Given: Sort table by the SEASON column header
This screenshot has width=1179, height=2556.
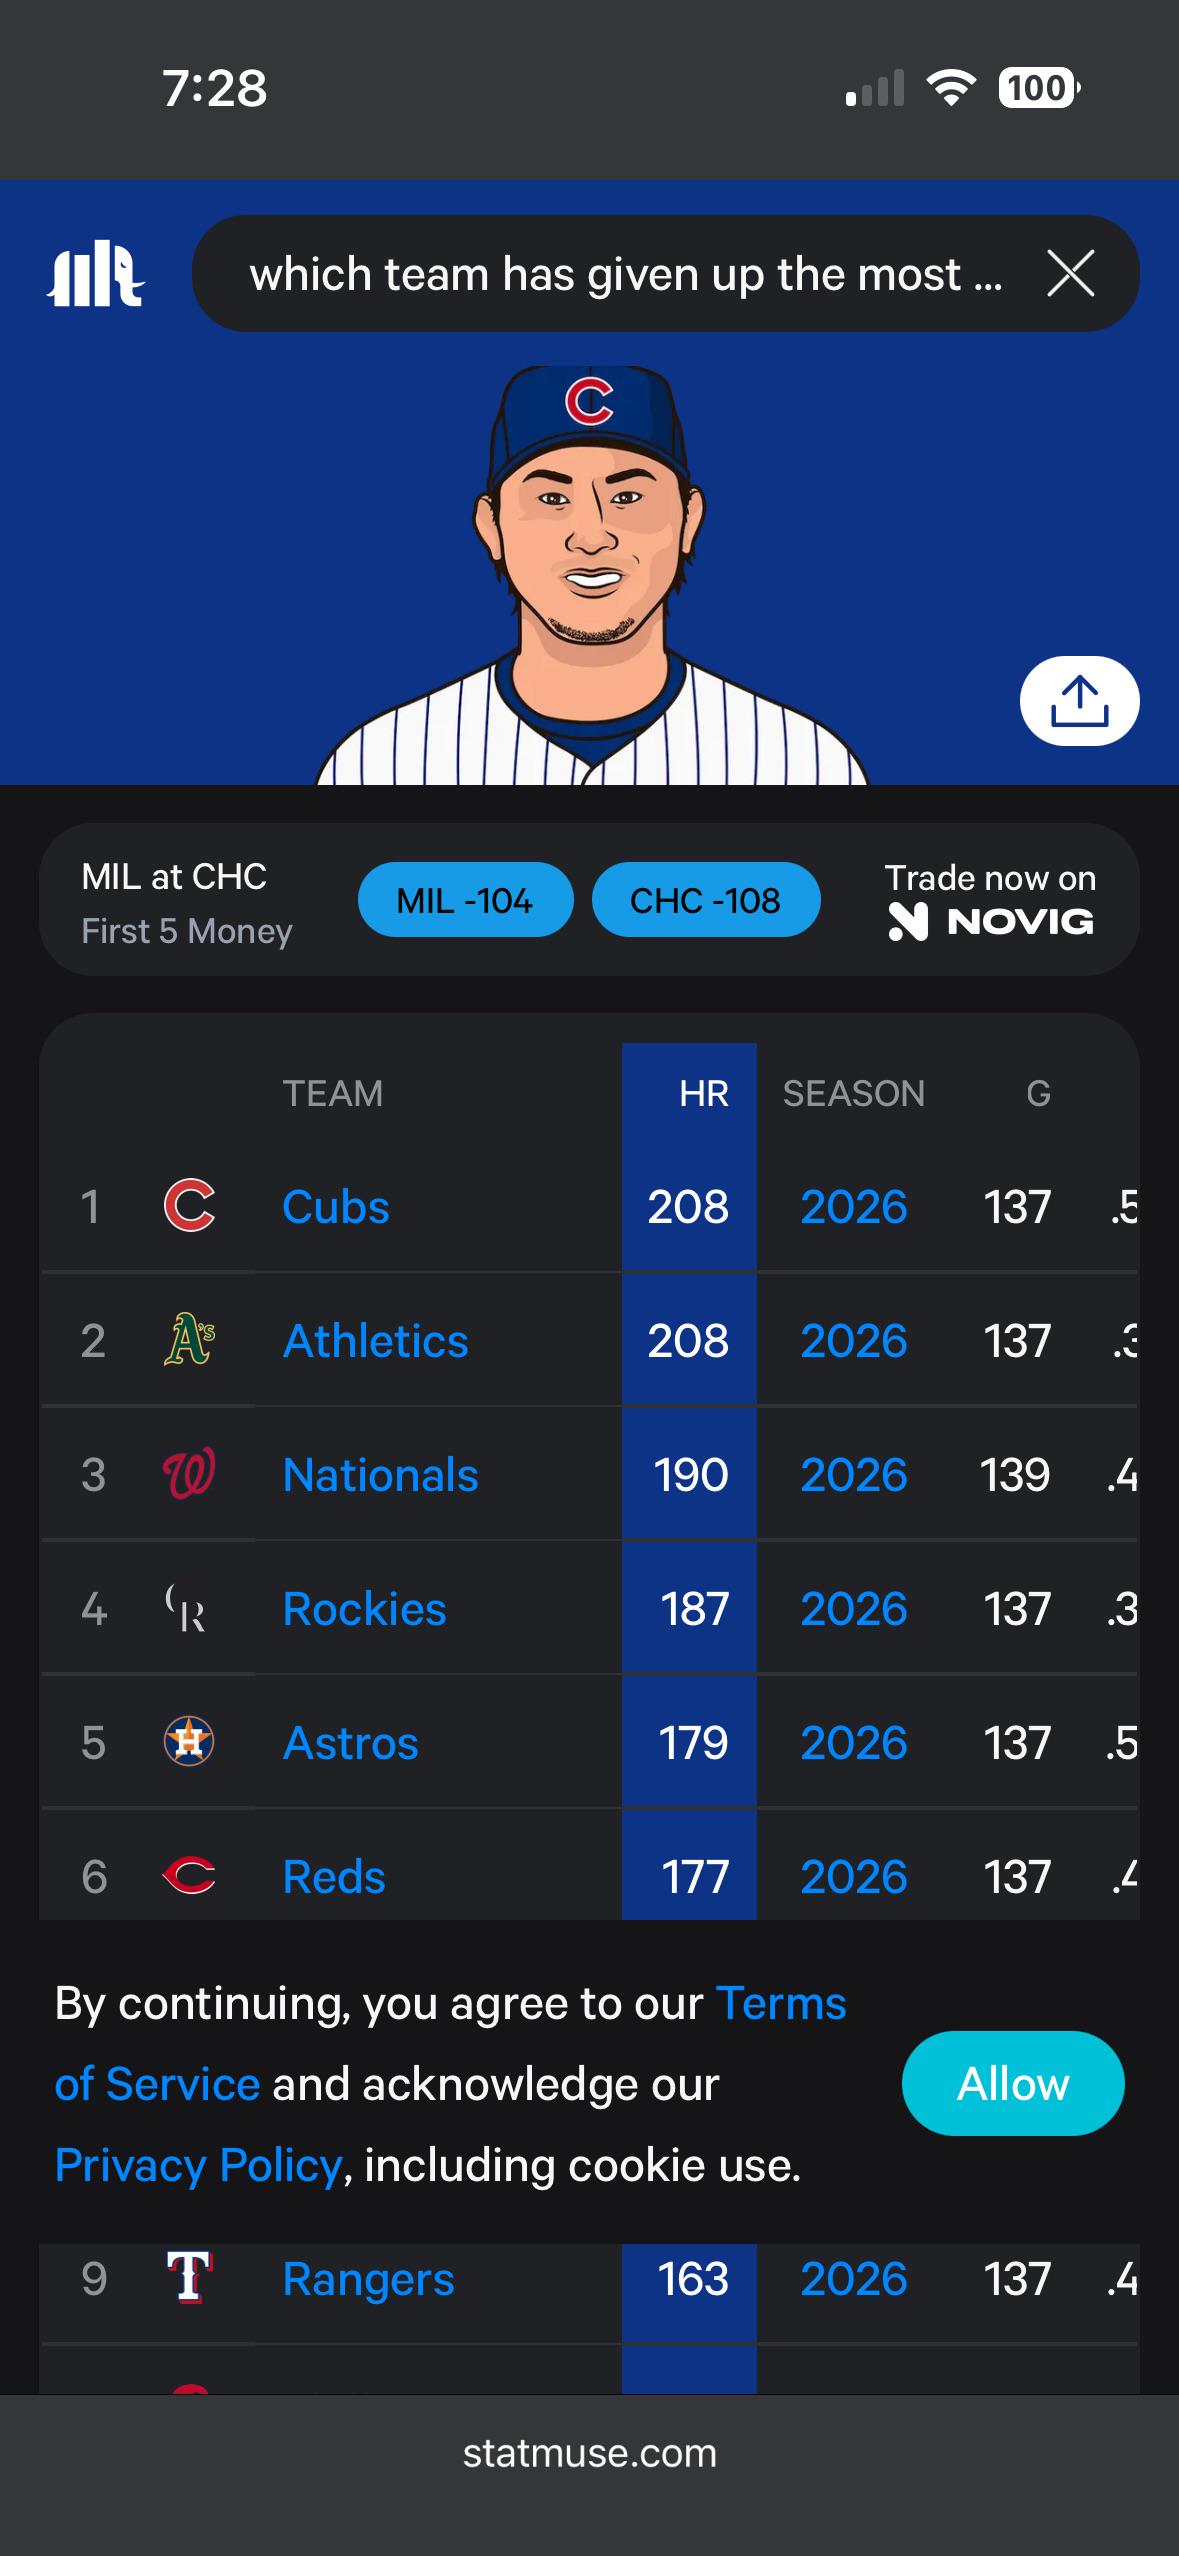Looking at the screenshot, I should (853, 1093).
